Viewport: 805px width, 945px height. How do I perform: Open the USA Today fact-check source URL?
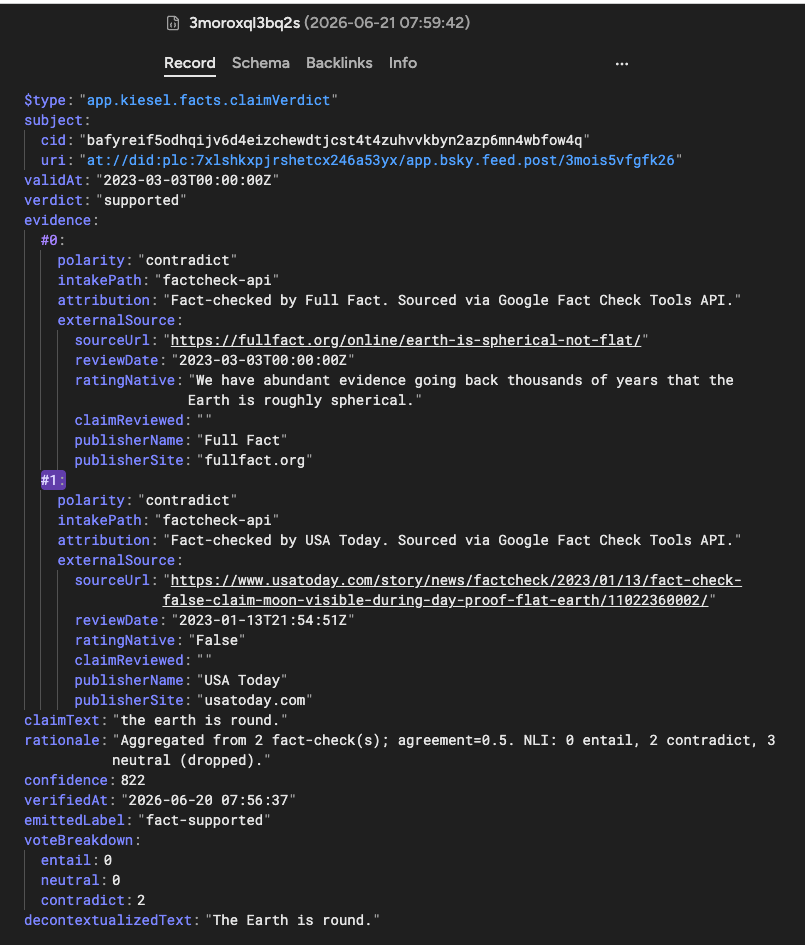click(452, 590)
